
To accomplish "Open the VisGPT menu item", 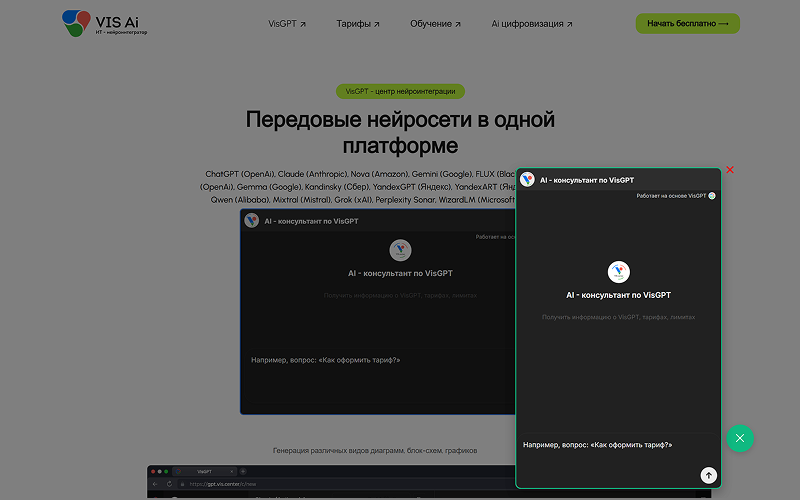I will (287, 23).
